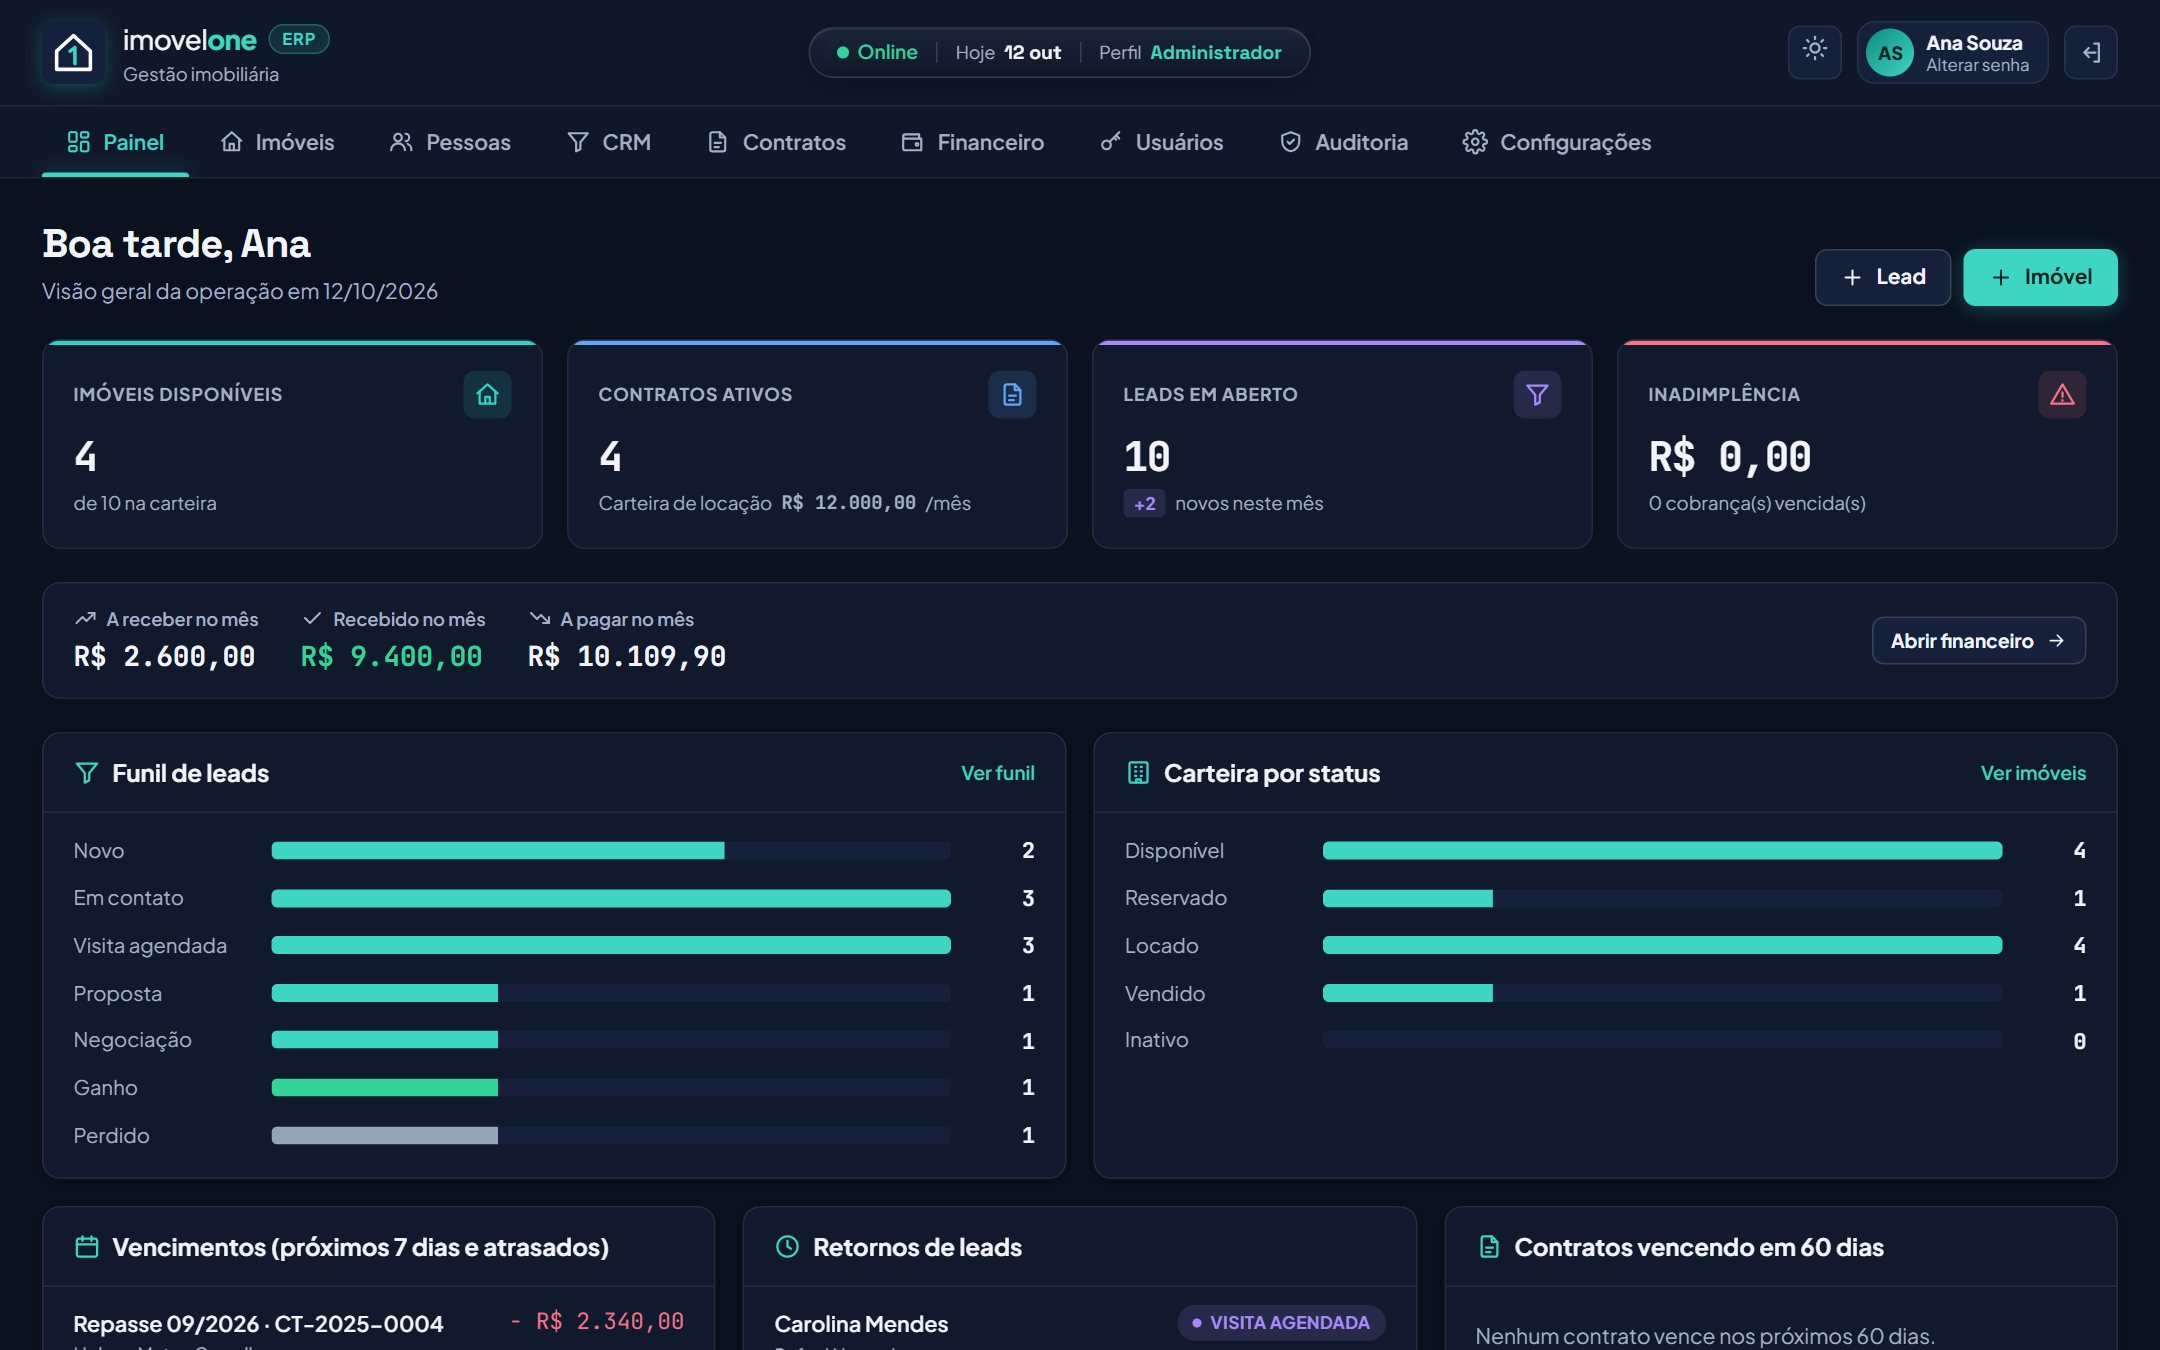Image resolution: width=2160 pixels, height=1350 pixels.
Task: Click calendar icon beside Vencimentos heading
Action: 87,1247
